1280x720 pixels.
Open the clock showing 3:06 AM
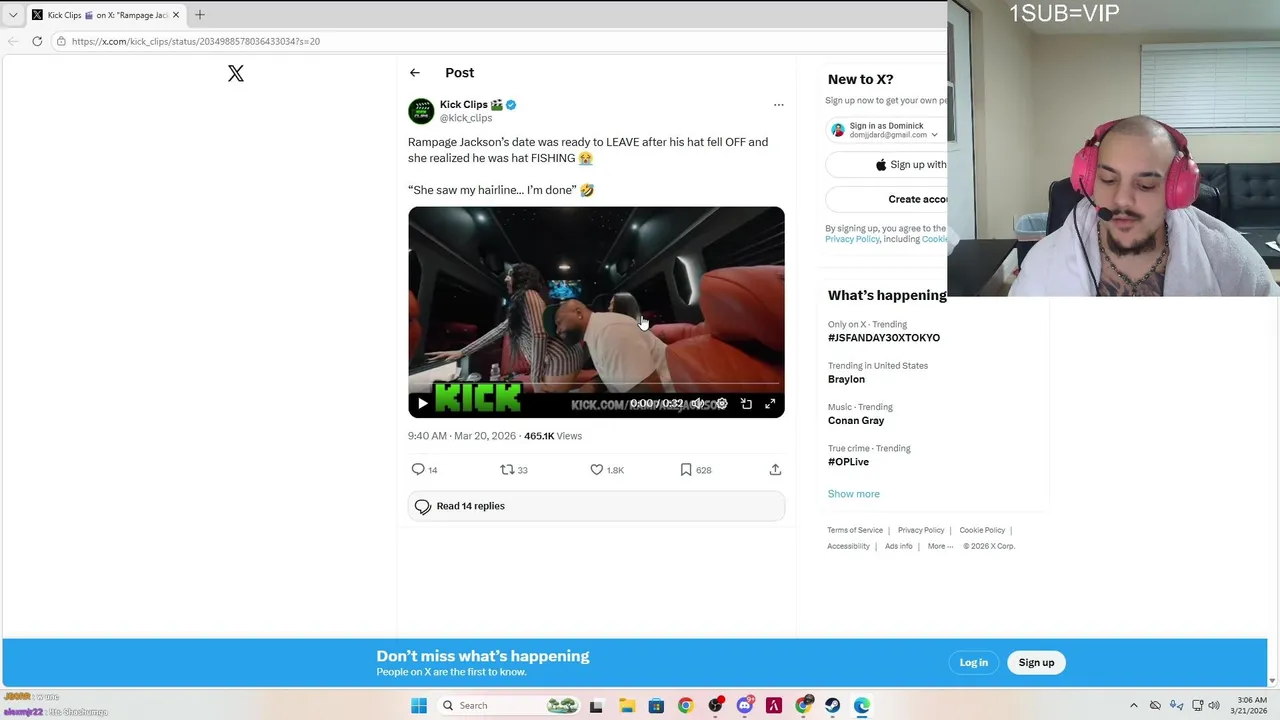pos(1251,705)
